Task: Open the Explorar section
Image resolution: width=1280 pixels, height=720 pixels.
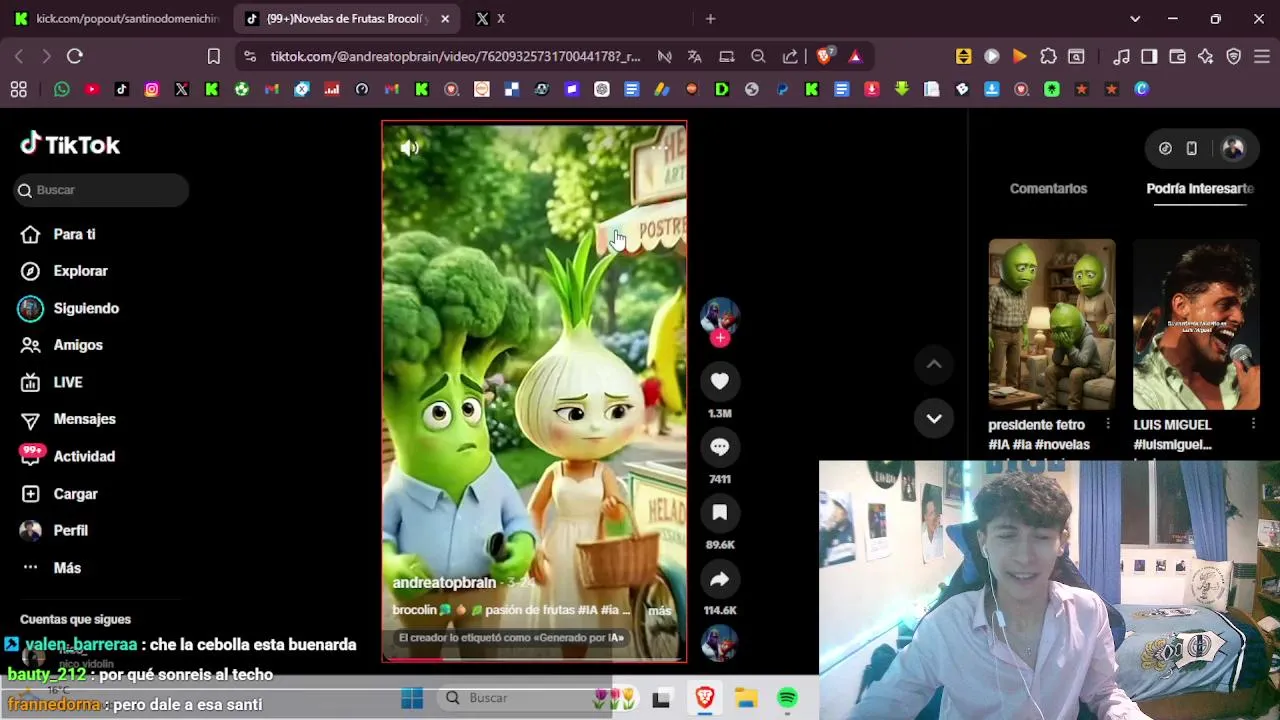Action: coord(80,271)
